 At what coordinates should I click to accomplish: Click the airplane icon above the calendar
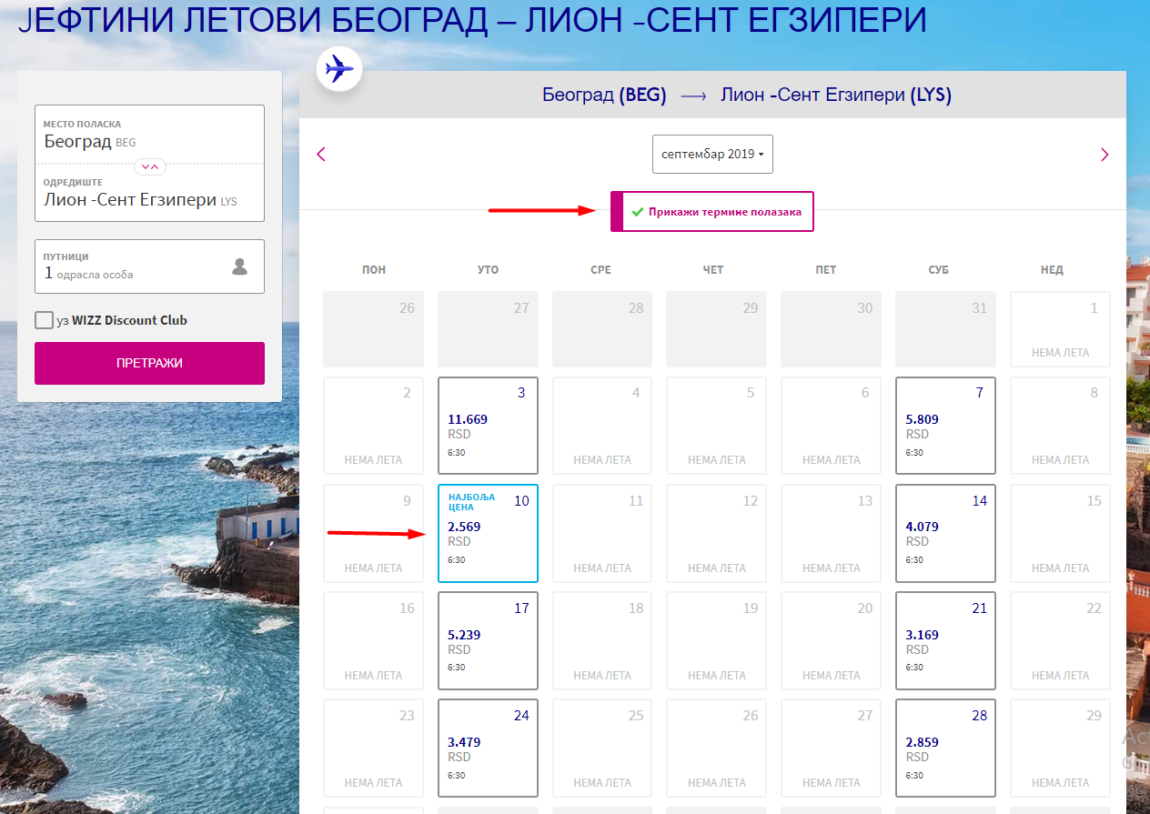coord(339,70)
